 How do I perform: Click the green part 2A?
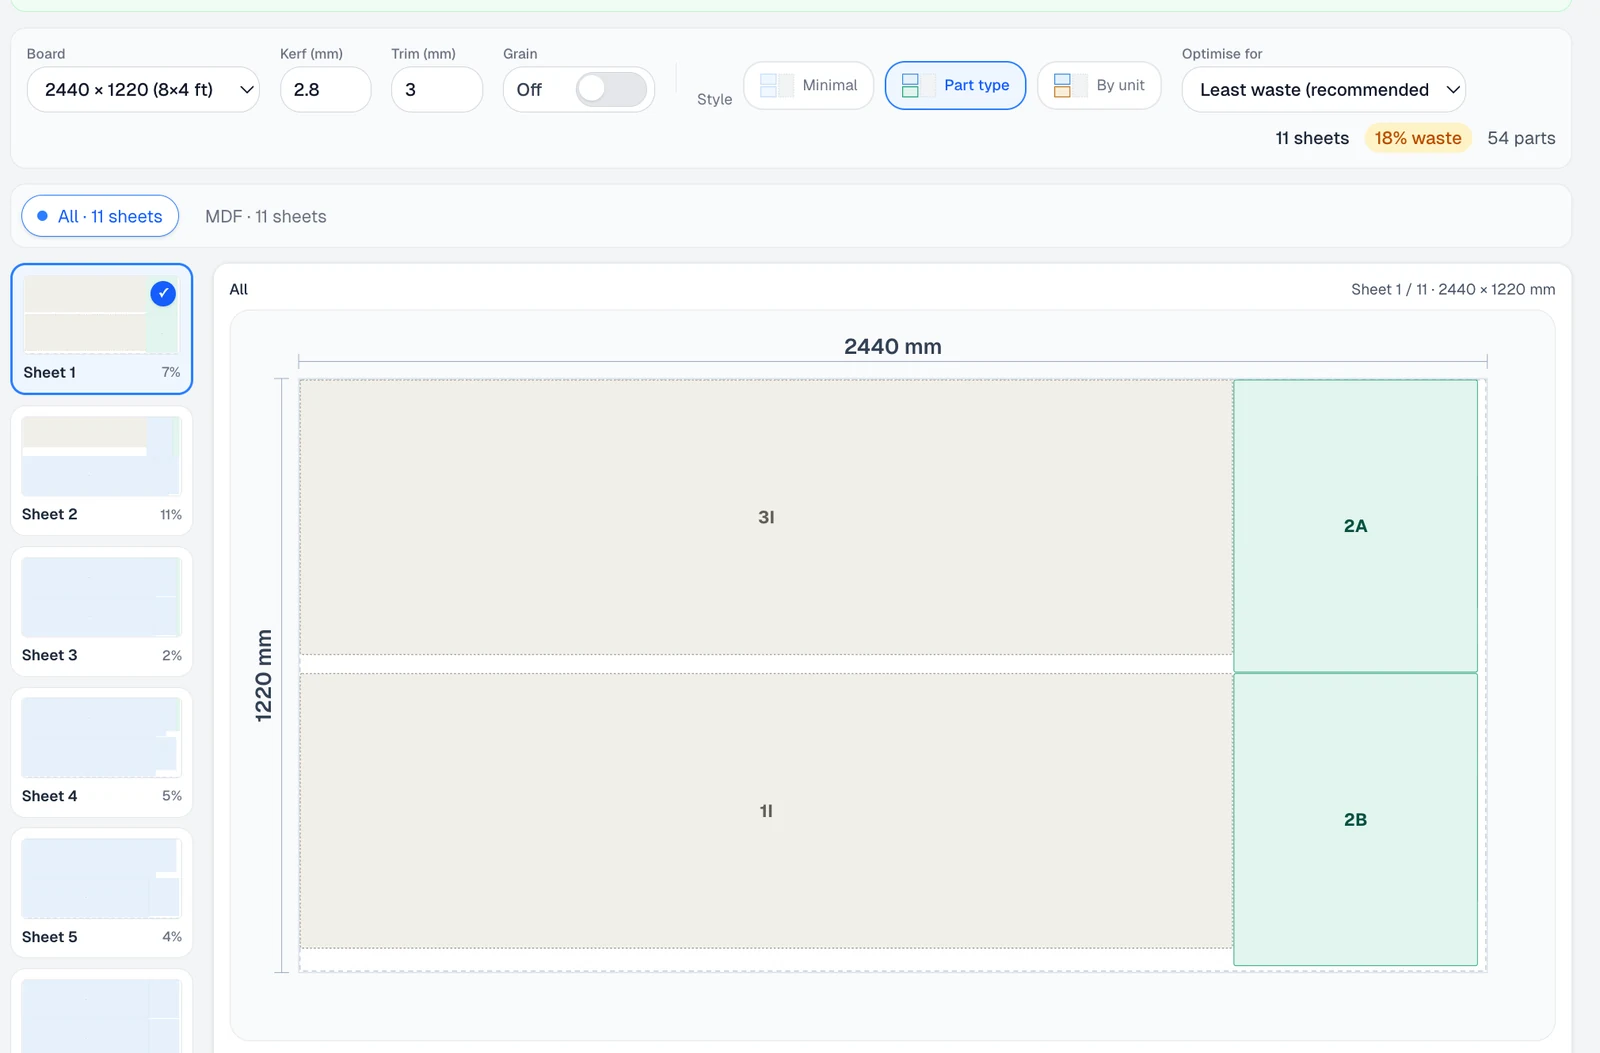coord(1355,526)
